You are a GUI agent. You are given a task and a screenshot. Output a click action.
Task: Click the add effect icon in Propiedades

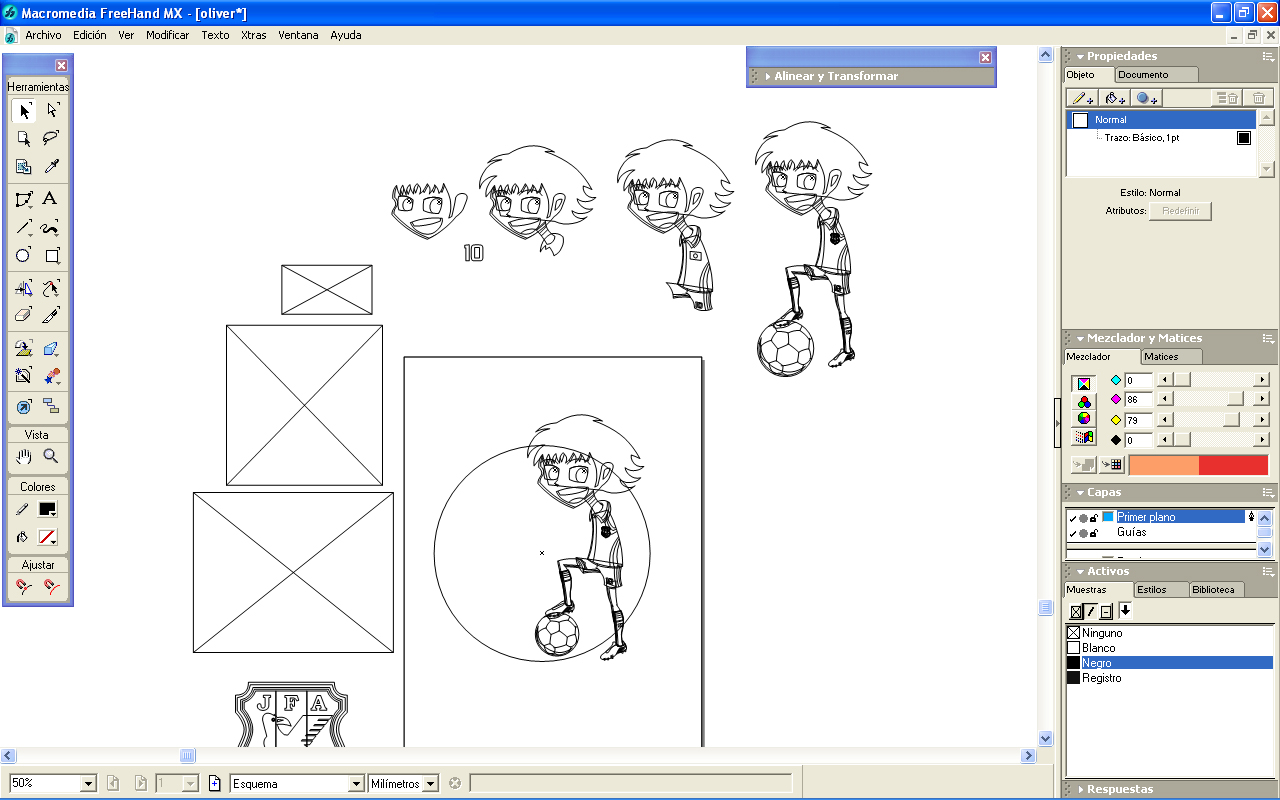coord(1147,98)
